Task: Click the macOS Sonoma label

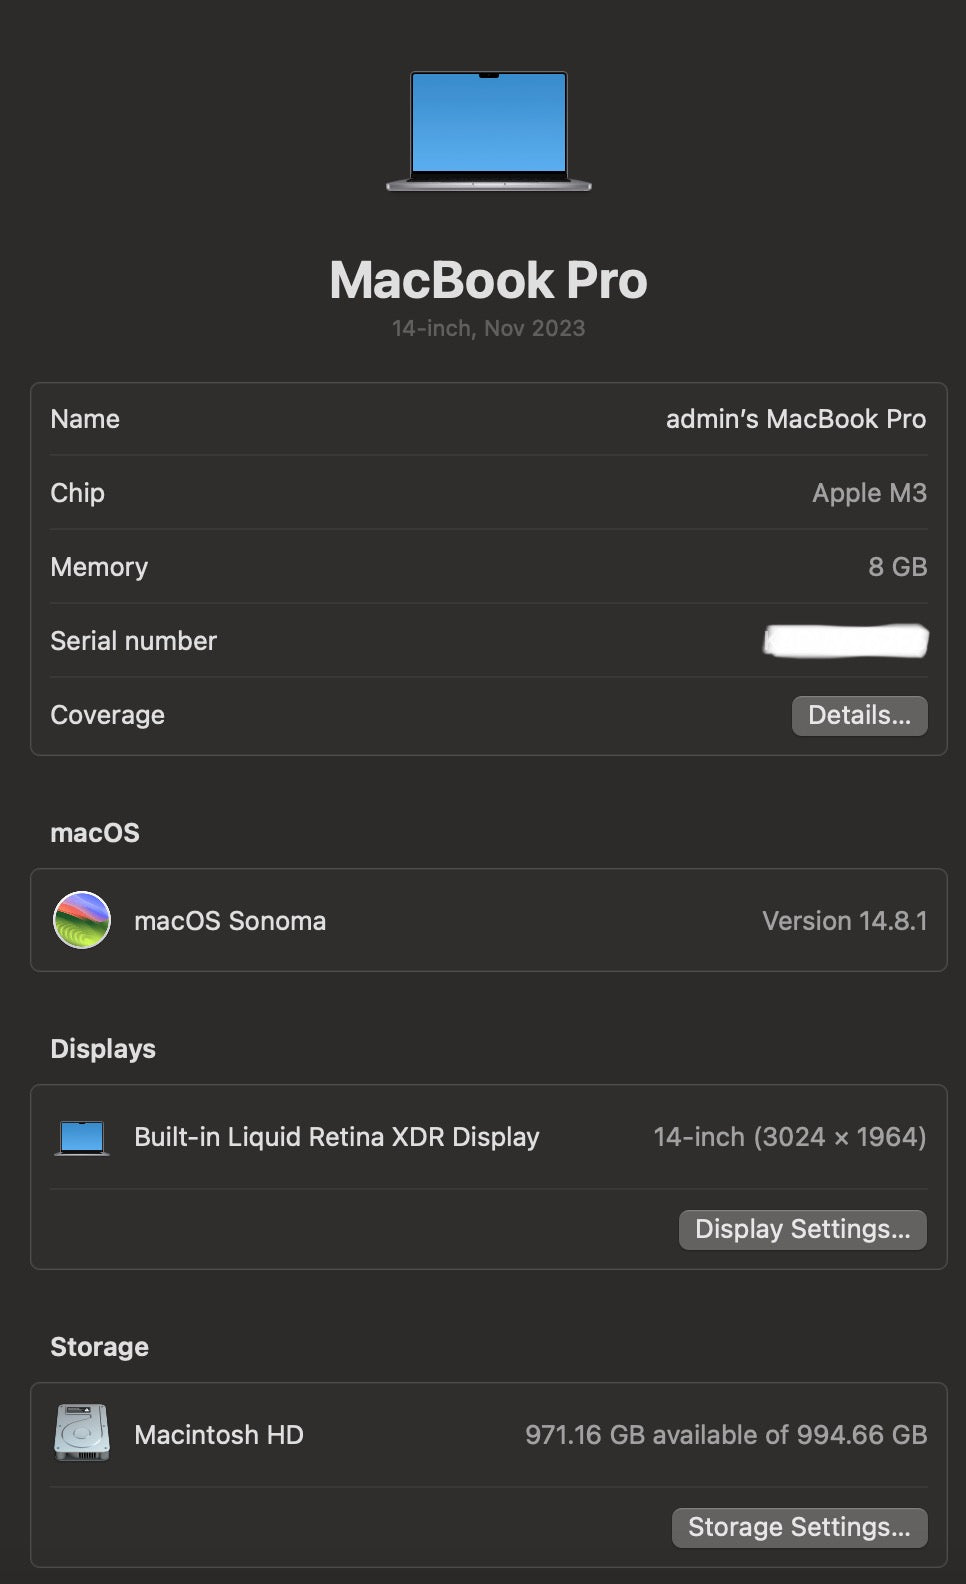Action: pos(230,921)
